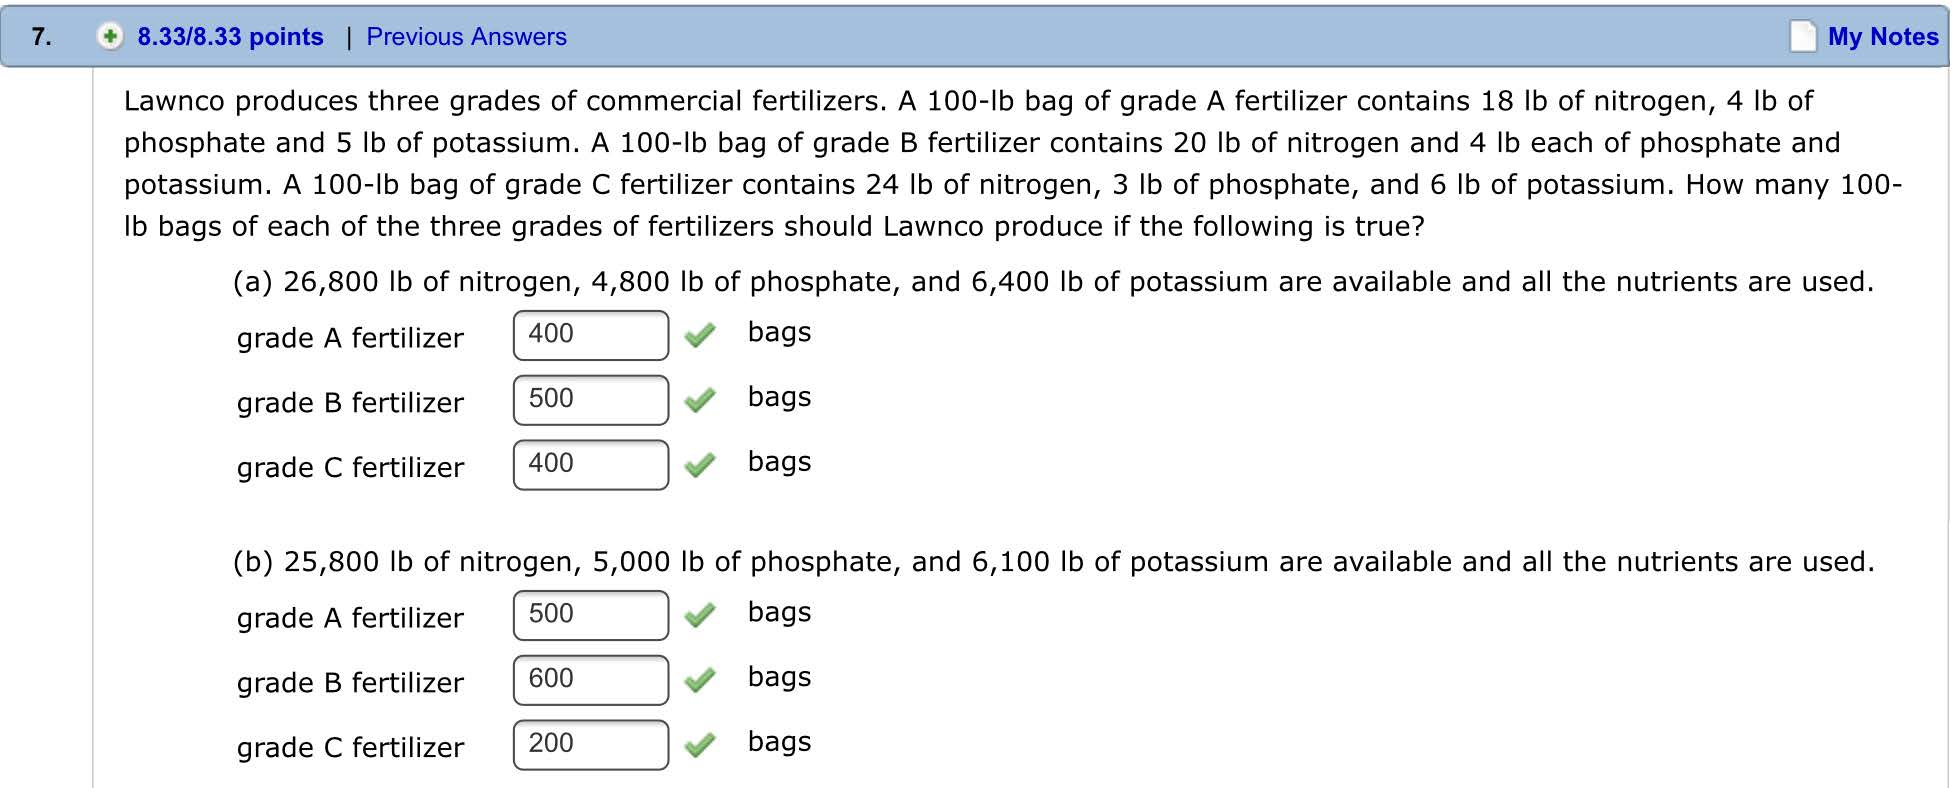Click part (a) grade A fertilizer input
The width and height of the screenshot is (1953, 788).
pyautogui.click(x=590, y=335)
